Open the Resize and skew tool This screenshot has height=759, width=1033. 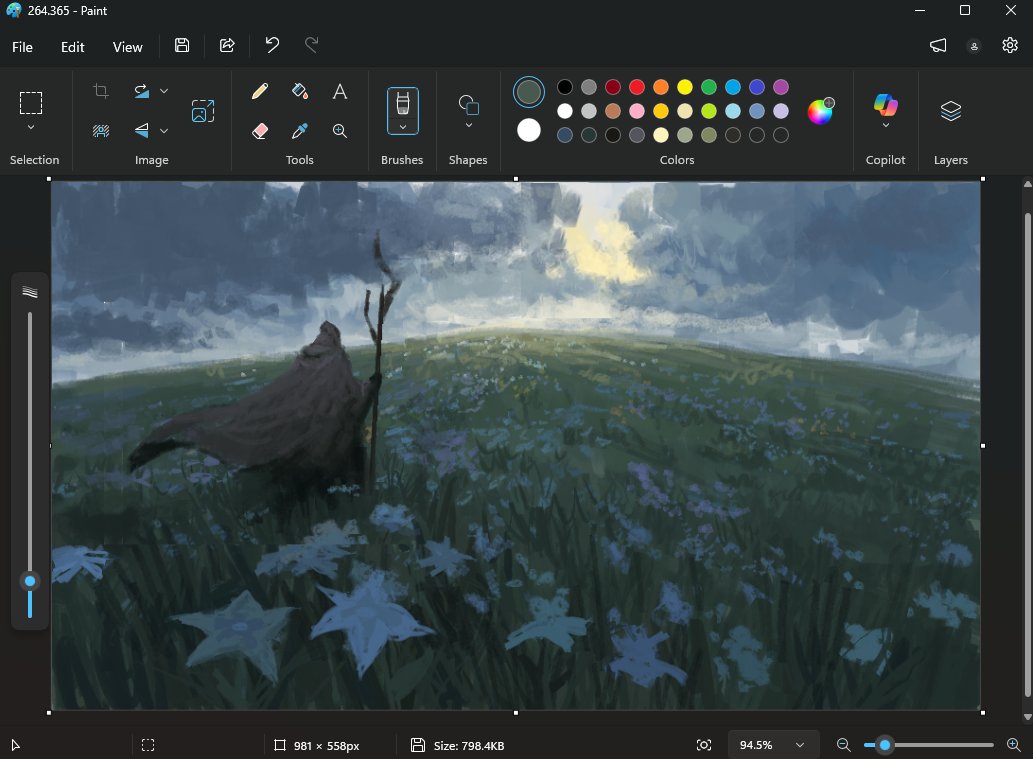pos(203,111)
